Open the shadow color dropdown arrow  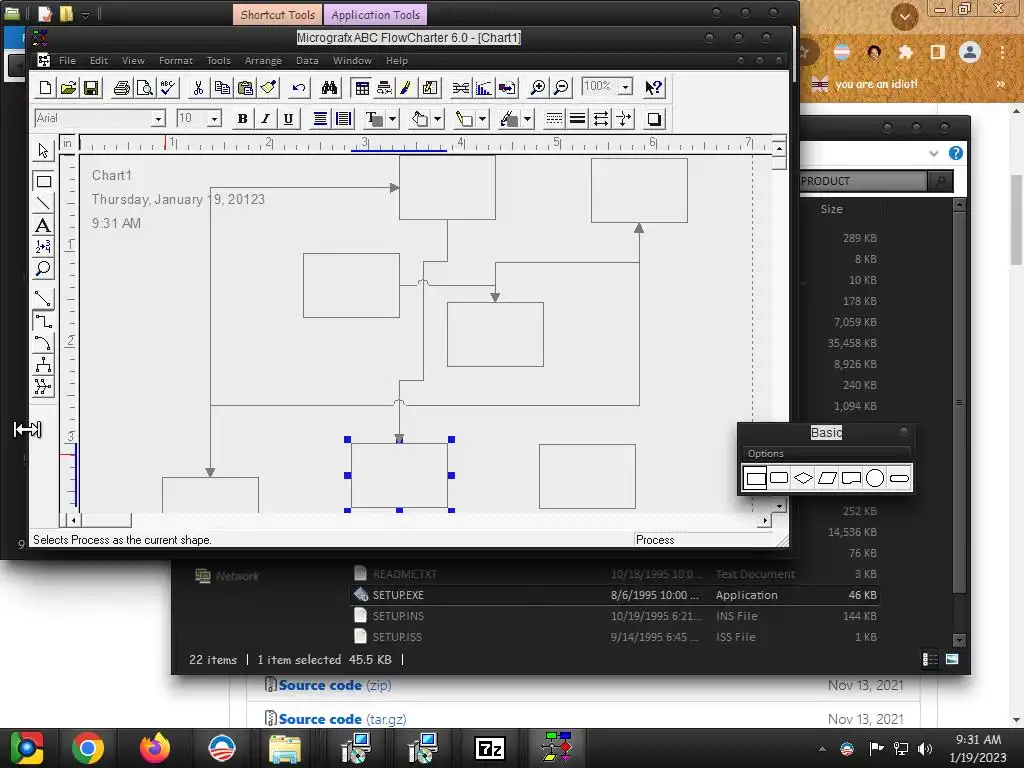[527, 119]
